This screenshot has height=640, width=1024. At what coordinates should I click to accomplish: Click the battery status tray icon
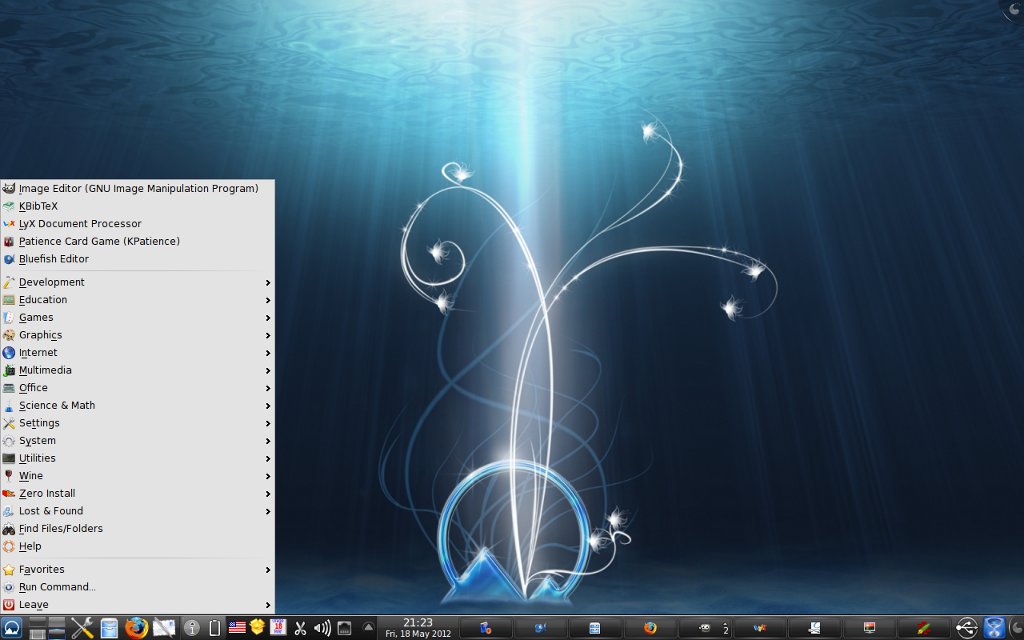tap(214, 628)
